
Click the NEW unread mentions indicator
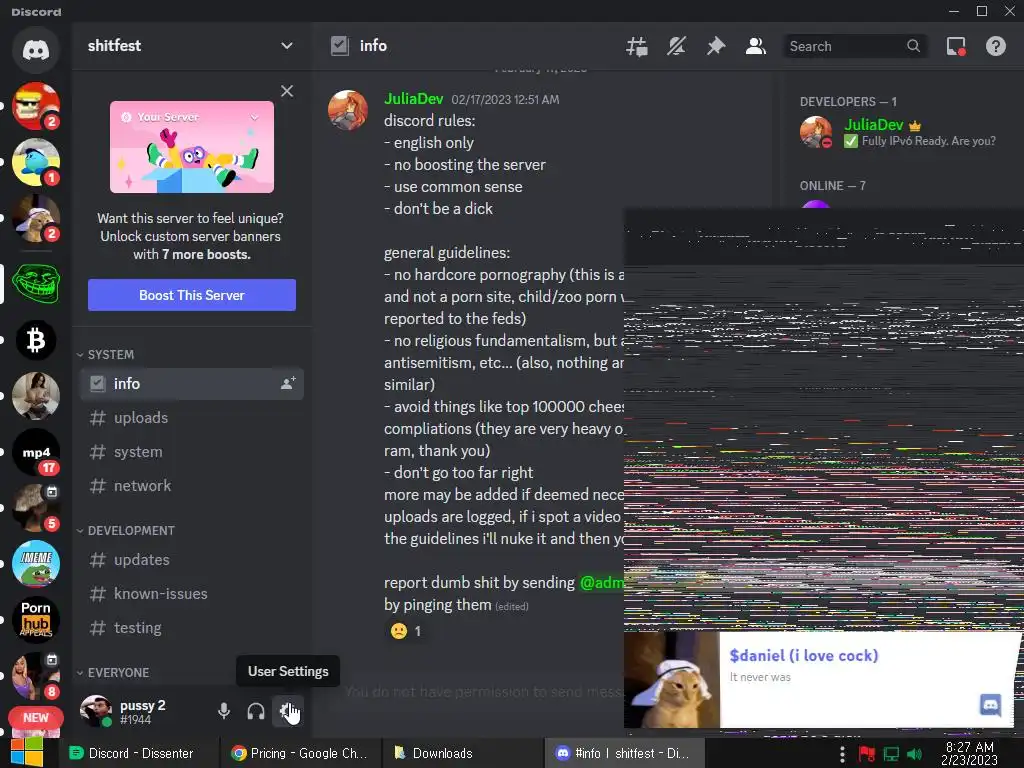[35, 718]
